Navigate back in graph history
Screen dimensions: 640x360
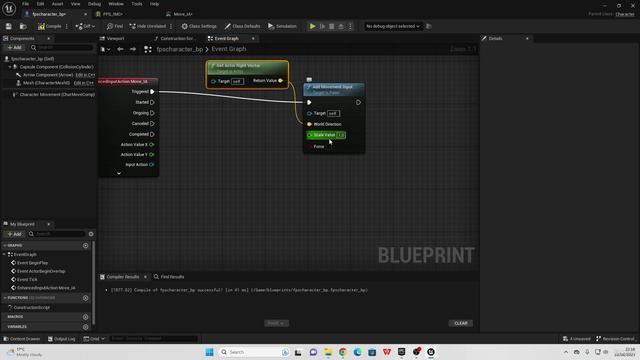click(x=120, y=49)
